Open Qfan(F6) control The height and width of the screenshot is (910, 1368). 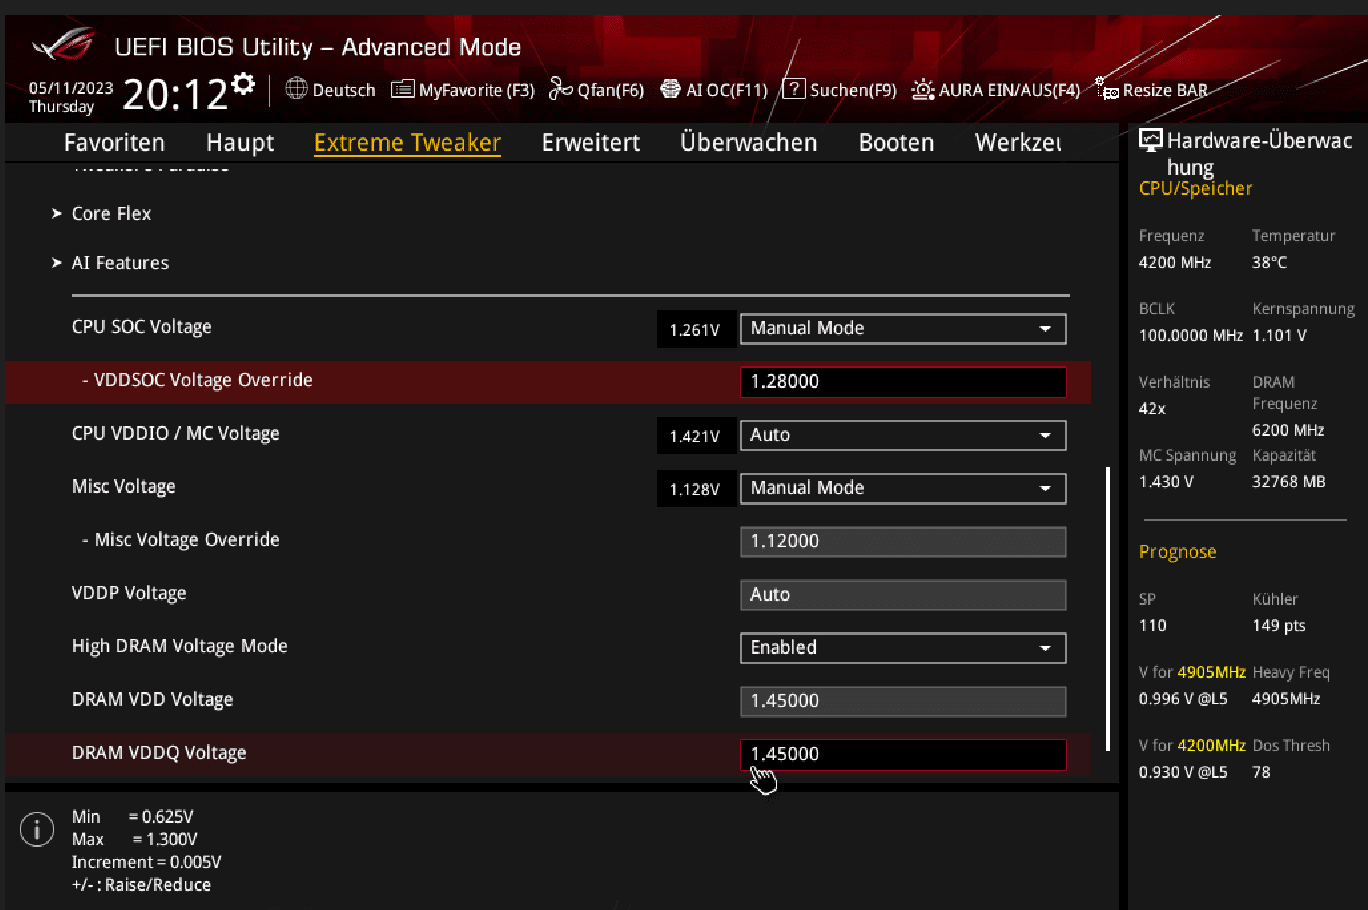point(597,90)
